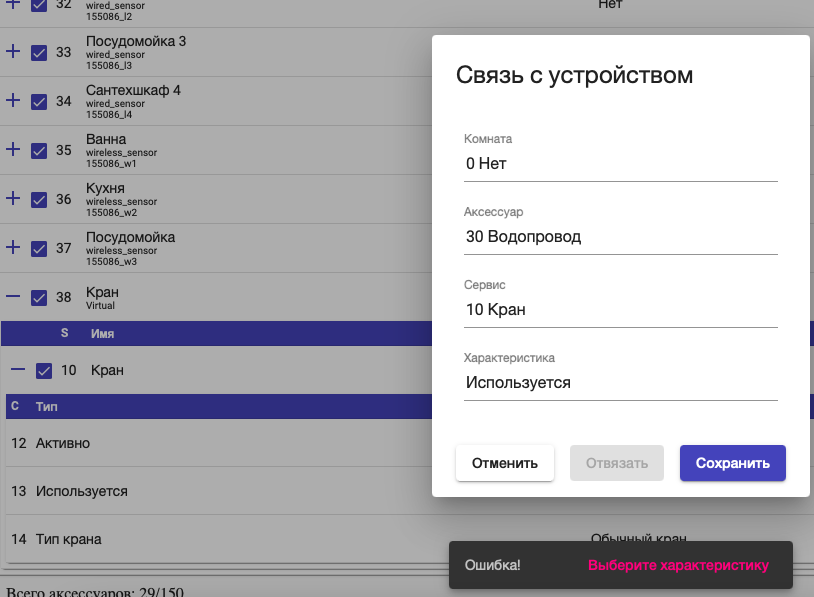Click 155086_w3 identifier text
This screenshot has width=814, height=597.
(x=111, y=262)
